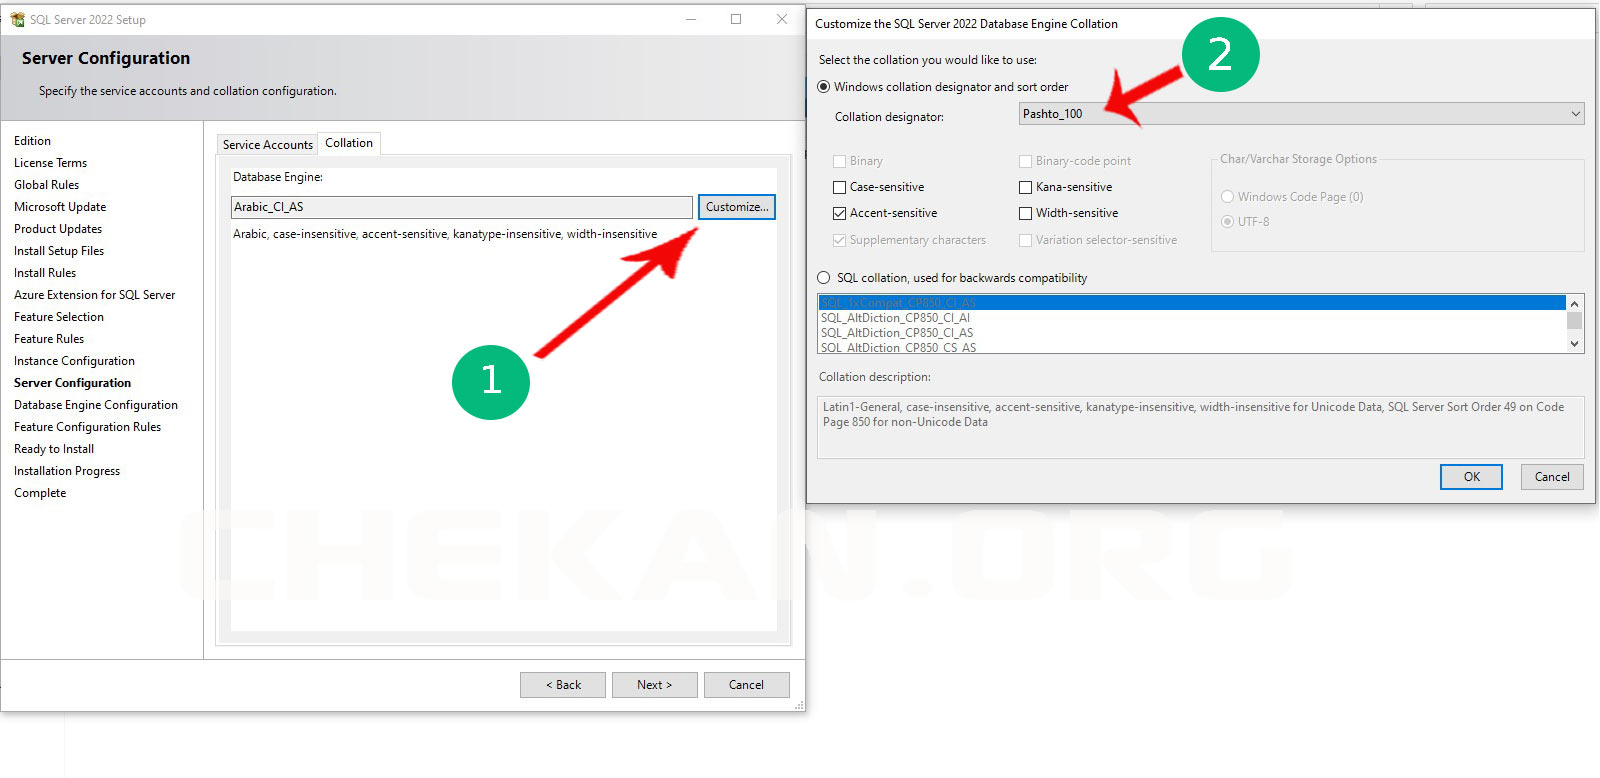This screenshot has height=778, width=1600.
Task: Click the License Terms step
Action: (50, 163)
